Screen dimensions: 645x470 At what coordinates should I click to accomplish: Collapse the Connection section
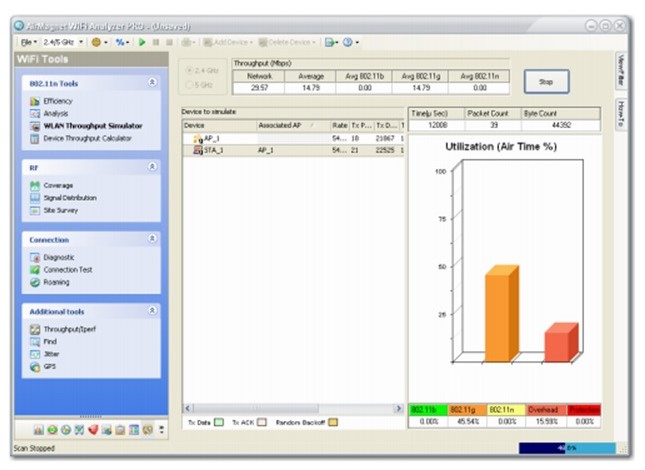pos(152,240)
